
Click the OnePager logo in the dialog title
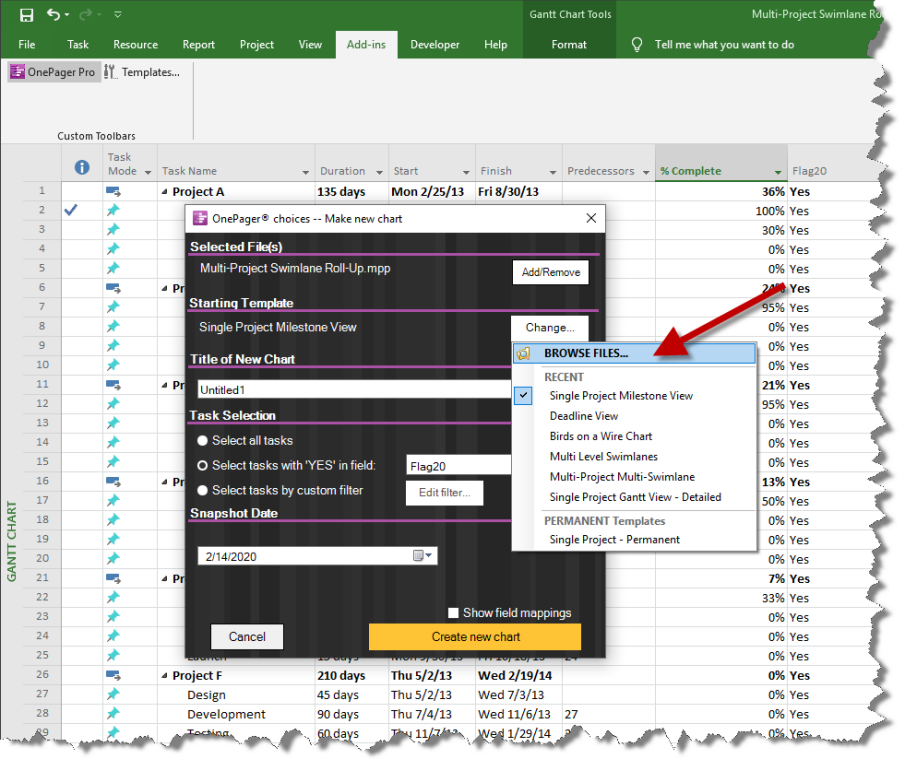click(200, 218)
